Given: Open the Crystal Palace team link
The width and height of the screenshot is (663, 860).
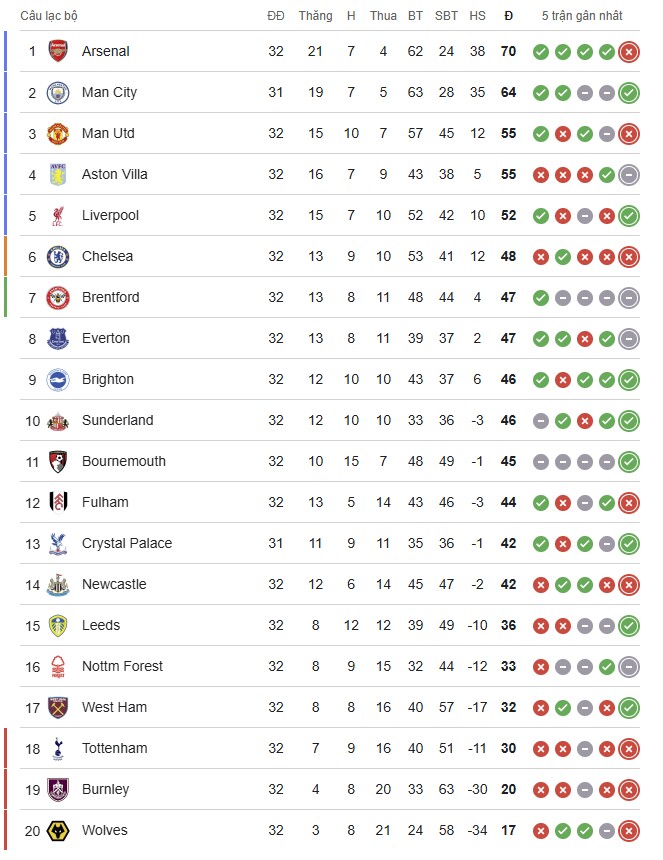Looking at the screenshot, I should point(127,543).
